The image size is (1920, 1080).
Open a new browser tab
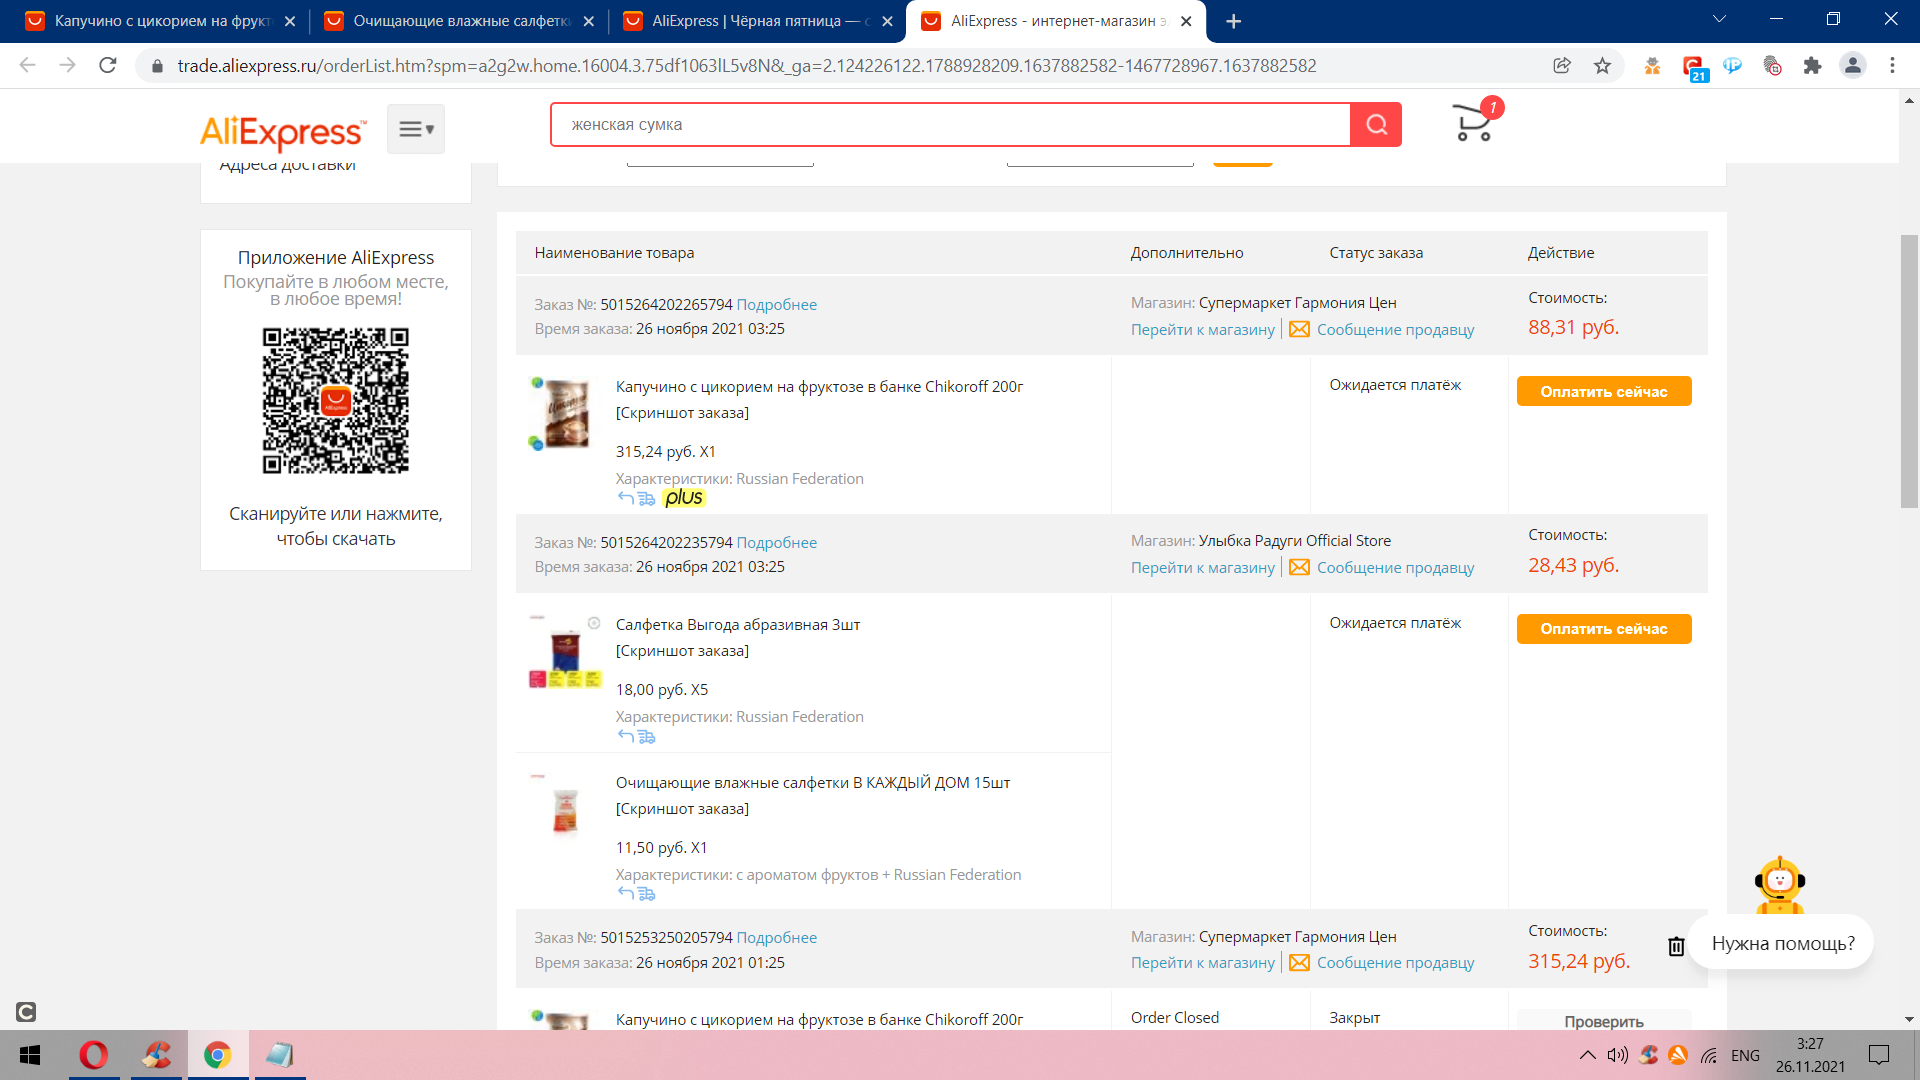tap(1234, 21)
